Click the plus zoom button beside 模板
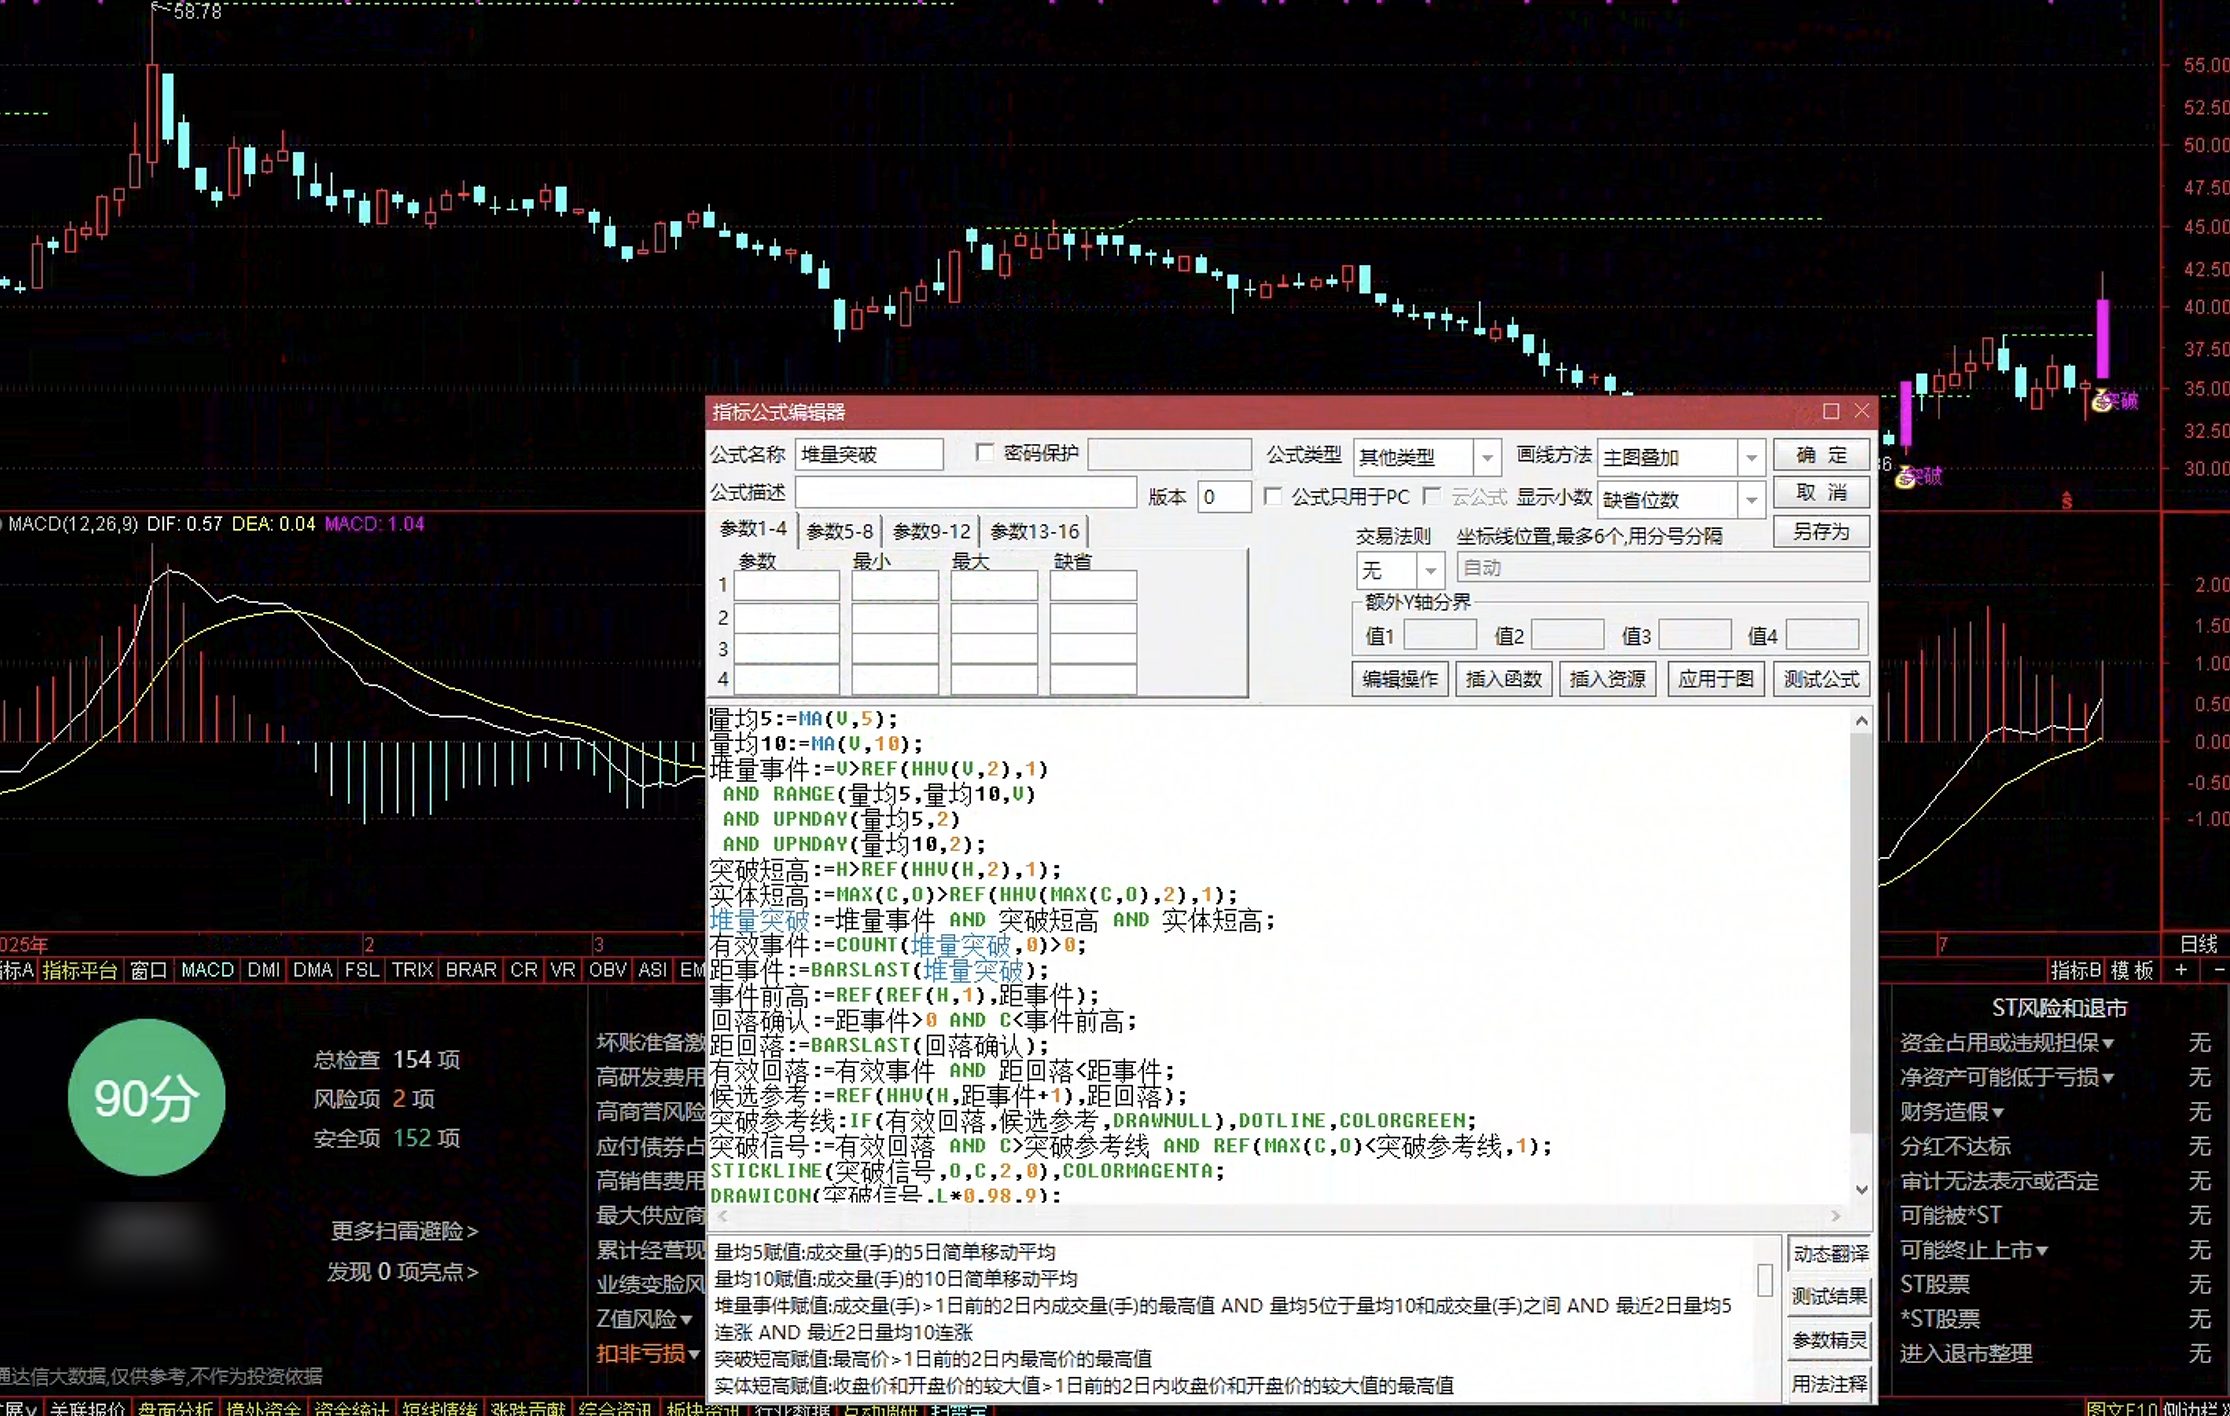The width and height of the screenshot is (2230, 1416). pyautogui.click(x=2181, y=970)
